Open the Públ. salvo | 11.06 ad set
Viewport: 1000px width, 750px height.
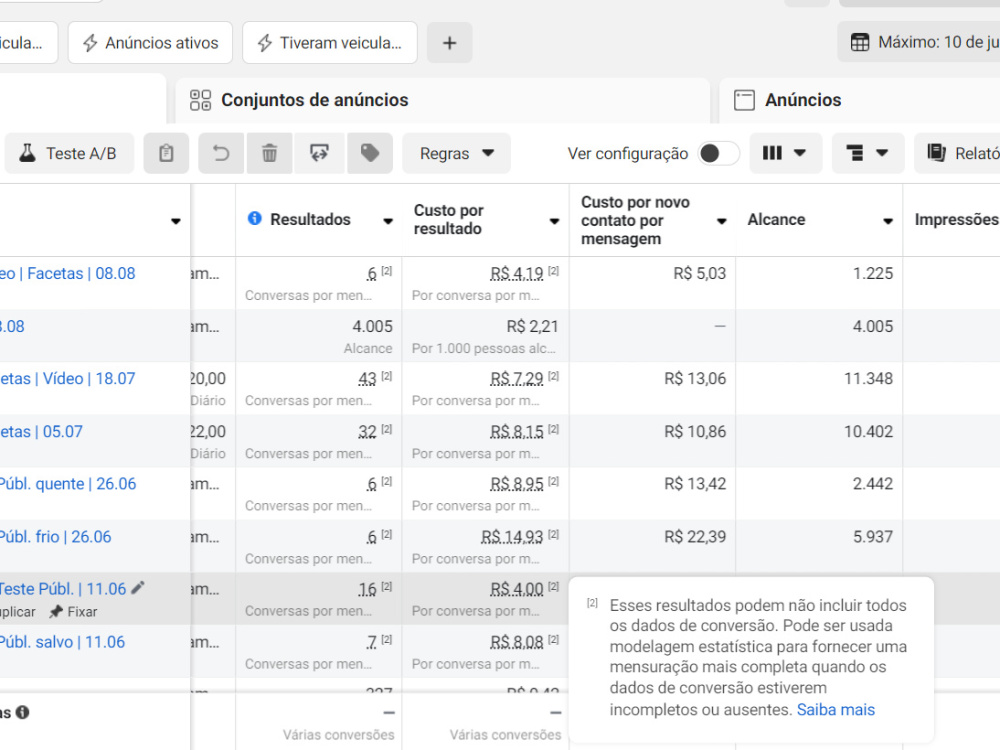point(62,642)
